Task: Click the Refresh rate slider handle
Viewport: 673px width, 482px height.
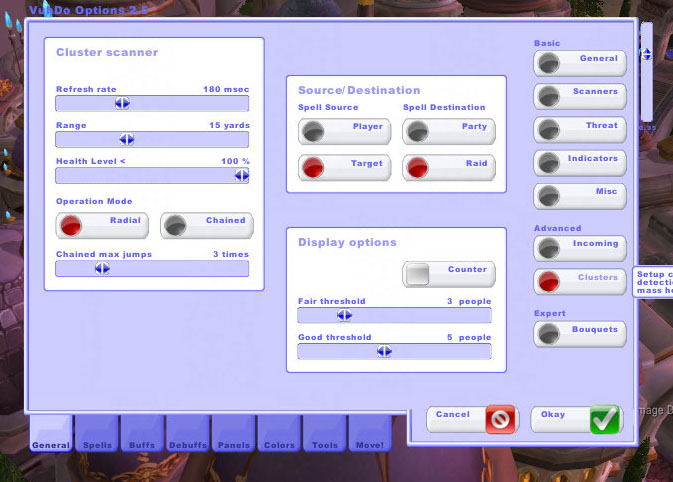Action: (x=122, y=103)
